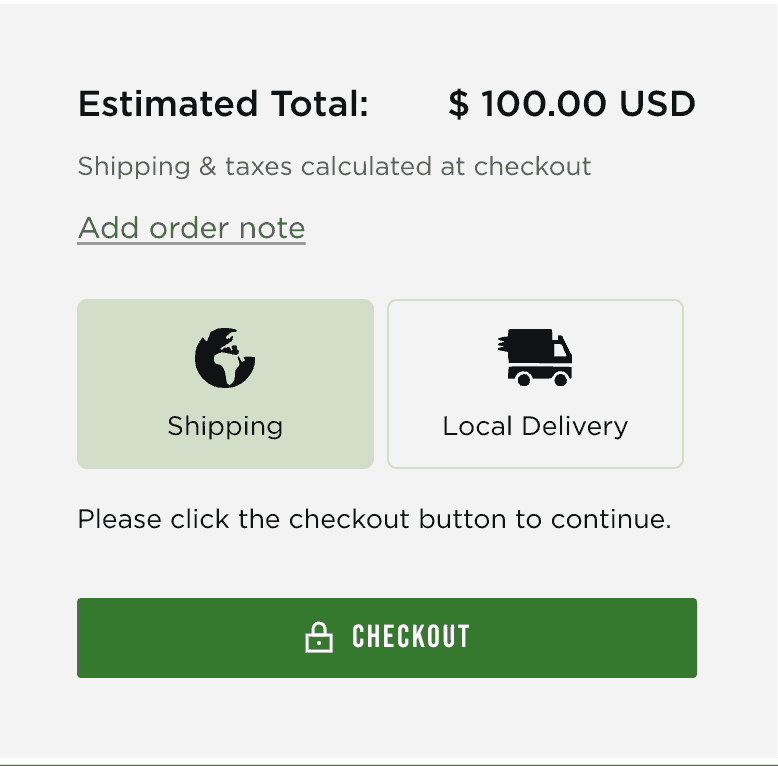The width and height of the screenshot is (778, 766).
Task: Click the "Please click the checkout button" message
Action: pos(374,520)
